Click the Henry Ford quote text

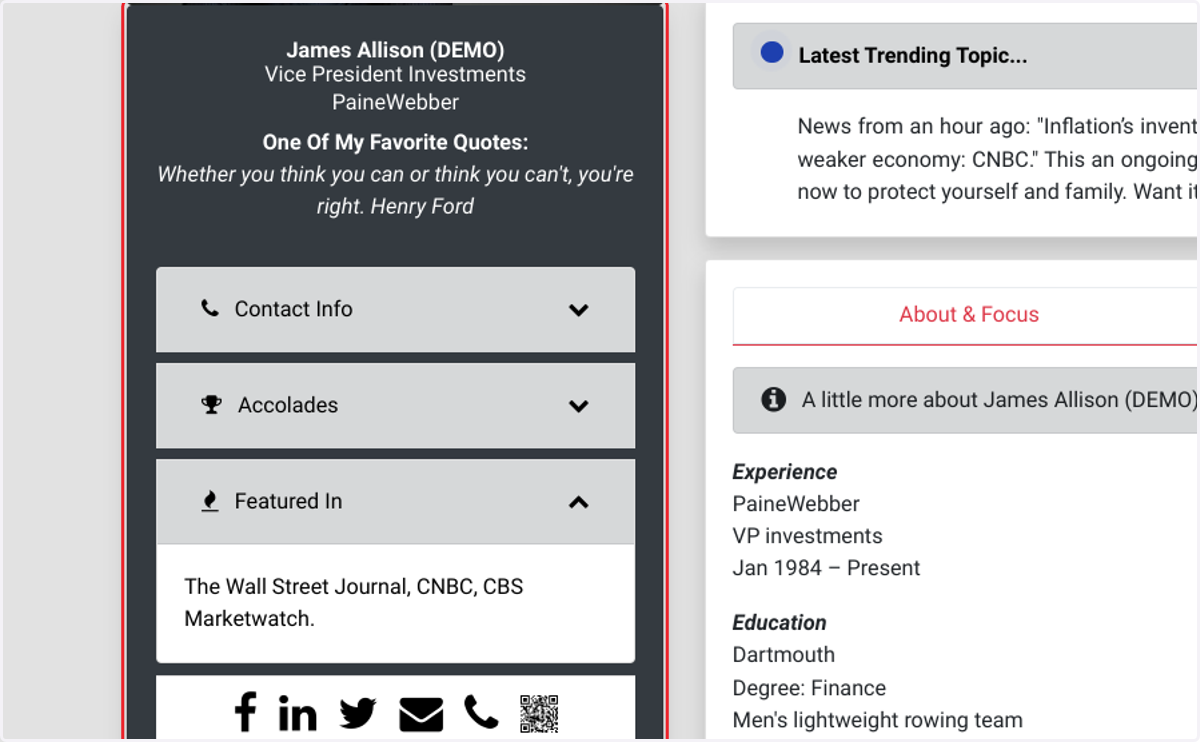(395, 190)
